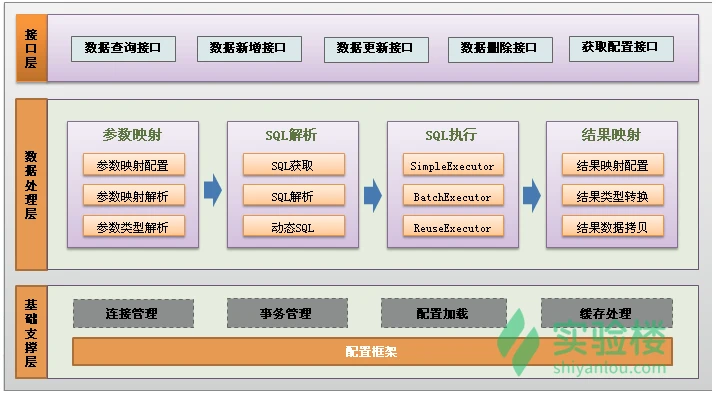Click the 配置加载 block
The width and height of the screenshot is (716, 394).
[444, 313]
